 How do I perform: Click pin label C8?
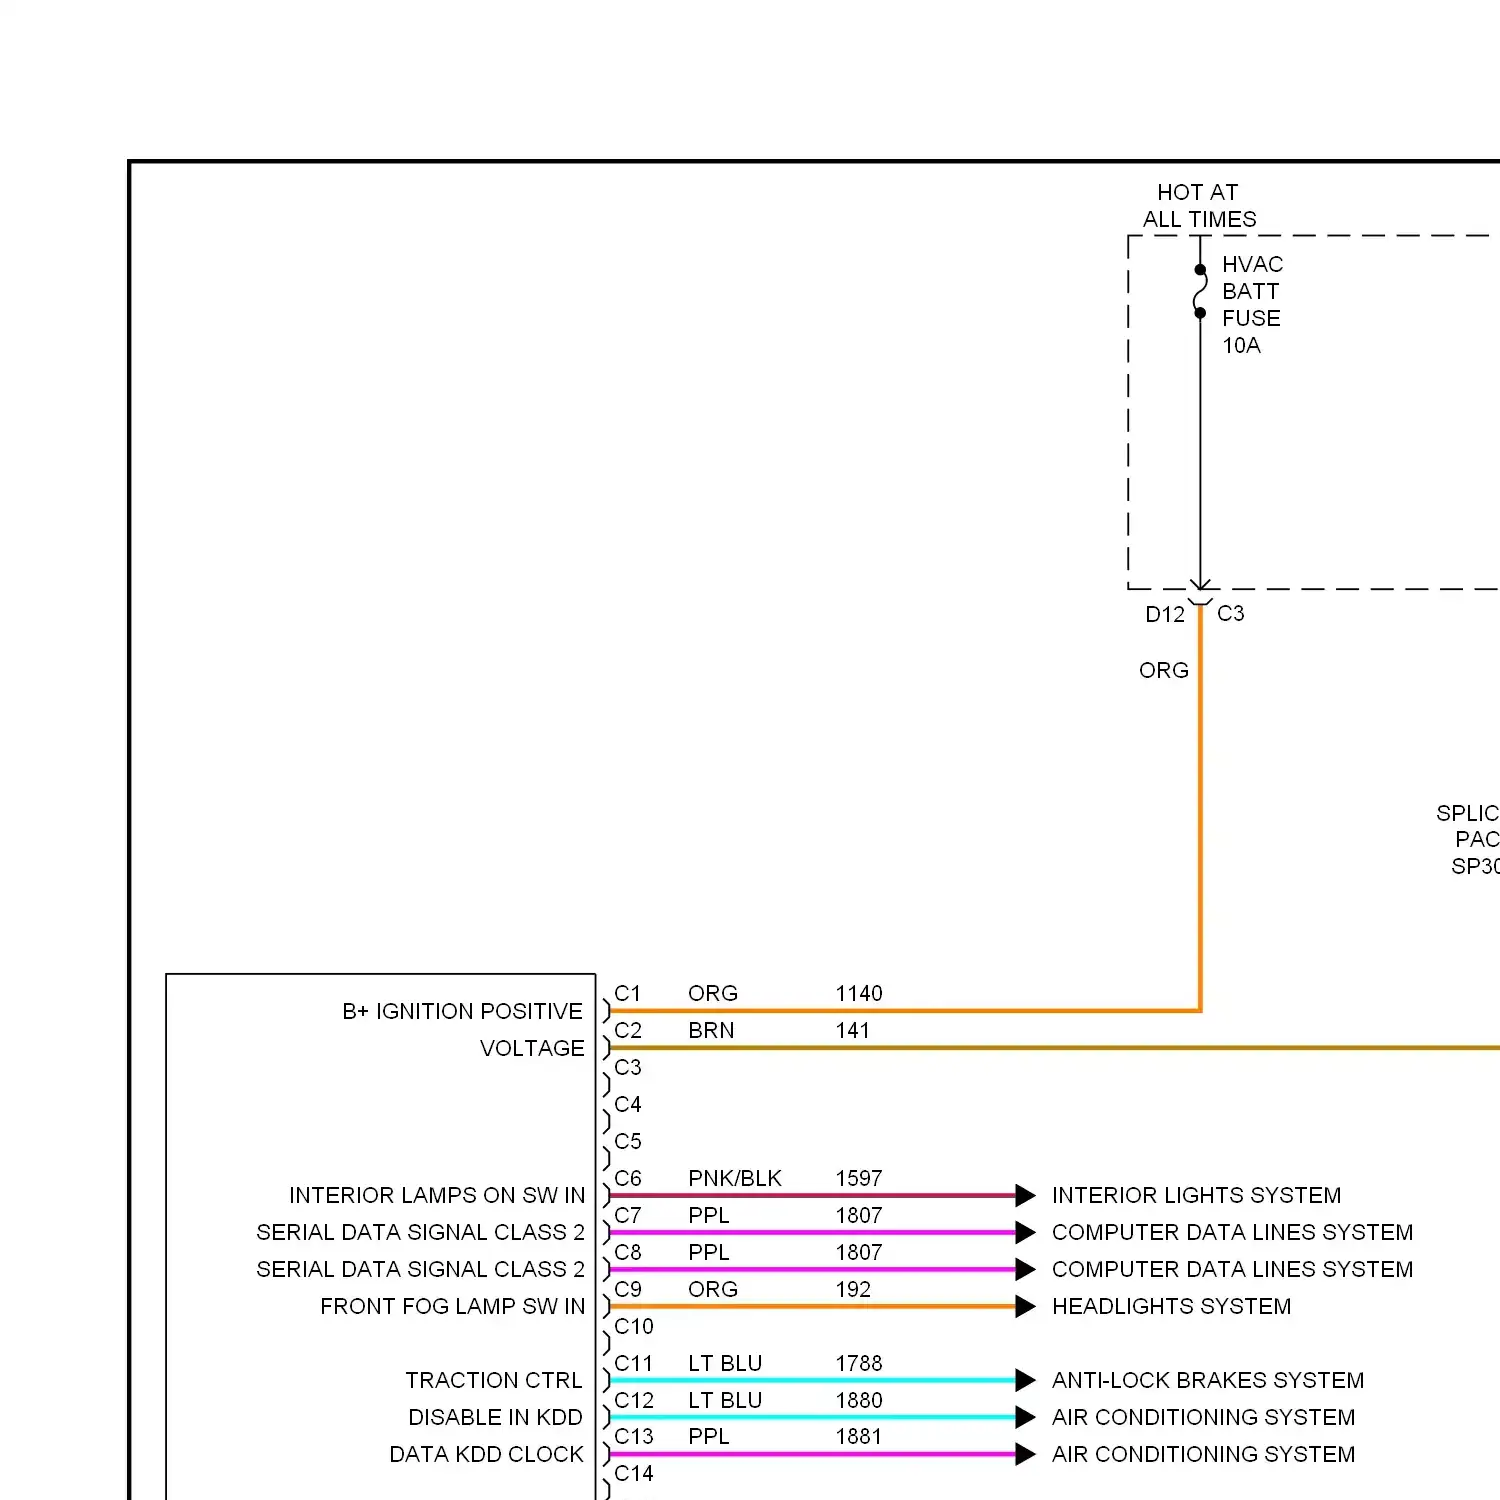[628, 1252]
